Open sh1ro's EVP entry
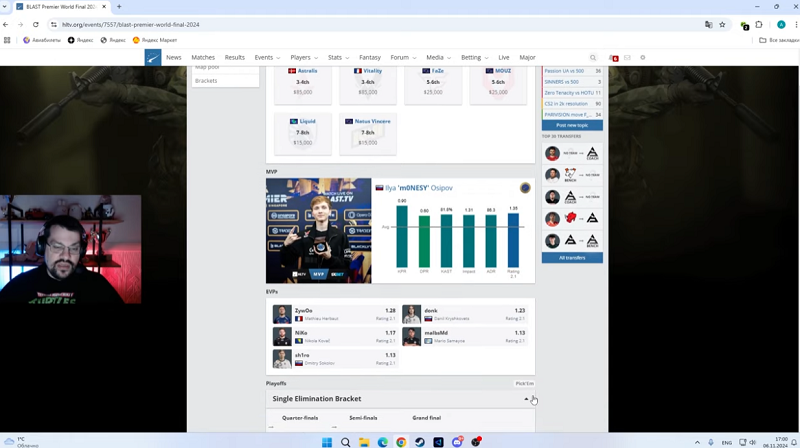 coord(335,359)
